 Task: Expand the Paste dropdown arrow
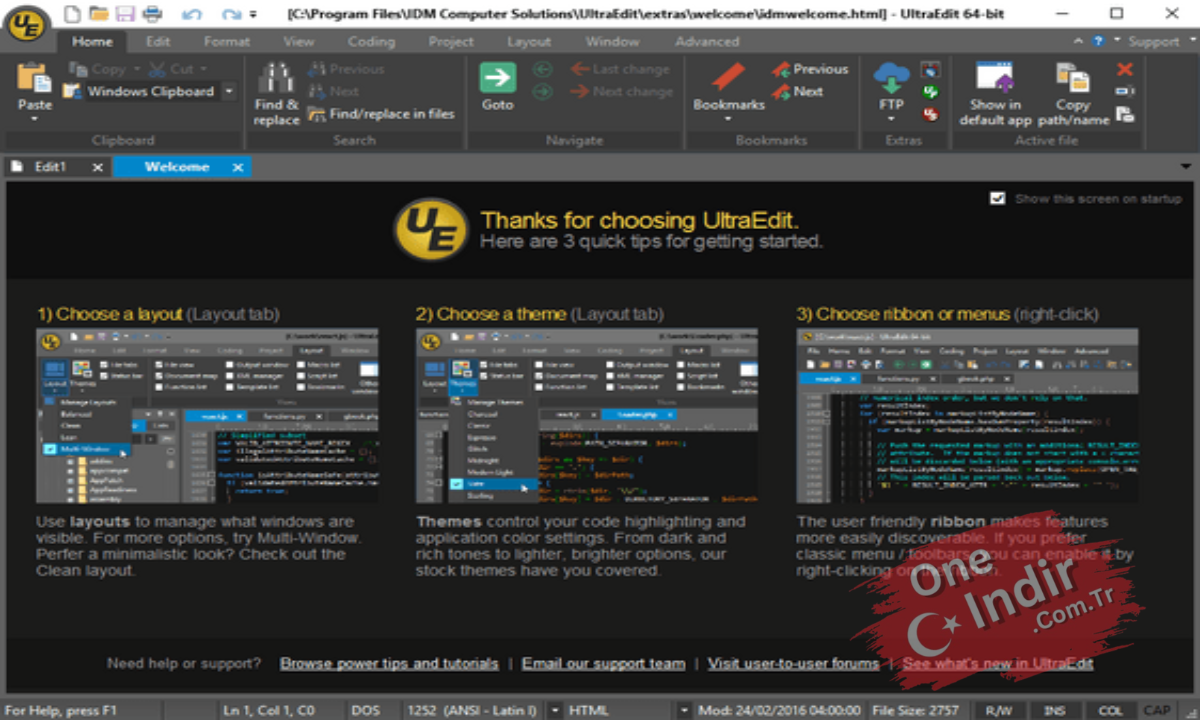(x=34, y=119)
